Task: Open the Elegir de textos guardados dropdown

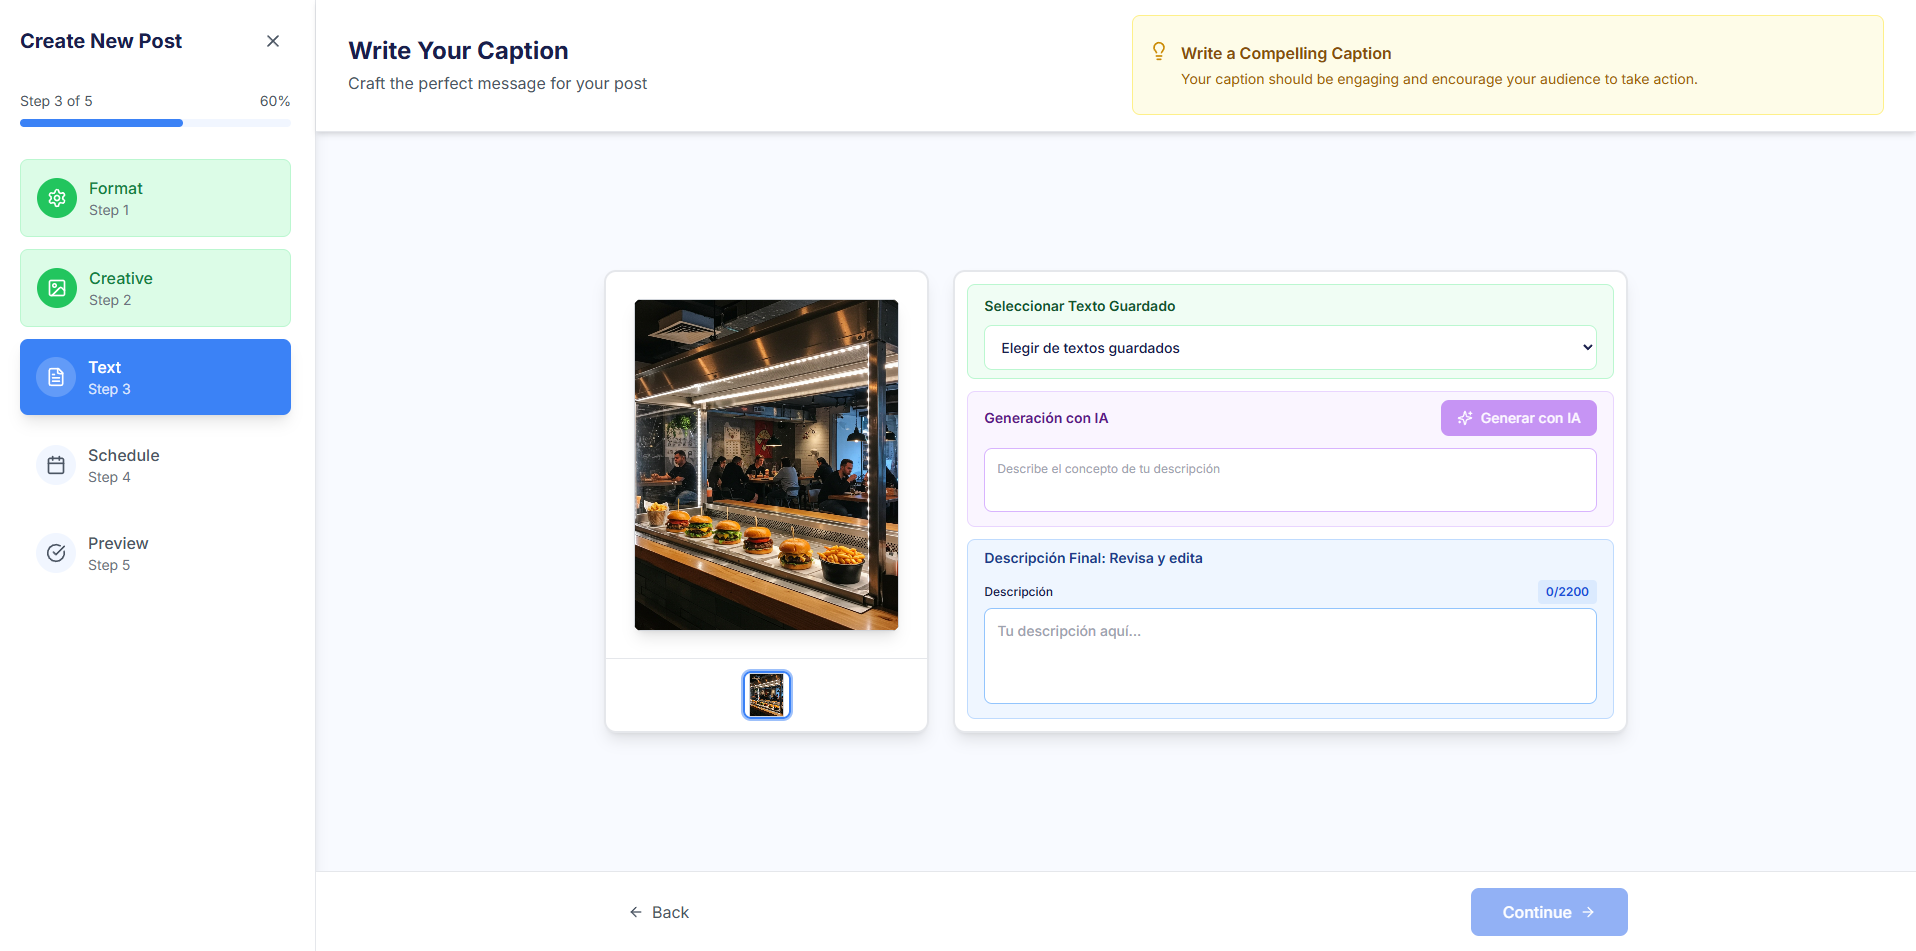Action: [x=1289, y=348]
